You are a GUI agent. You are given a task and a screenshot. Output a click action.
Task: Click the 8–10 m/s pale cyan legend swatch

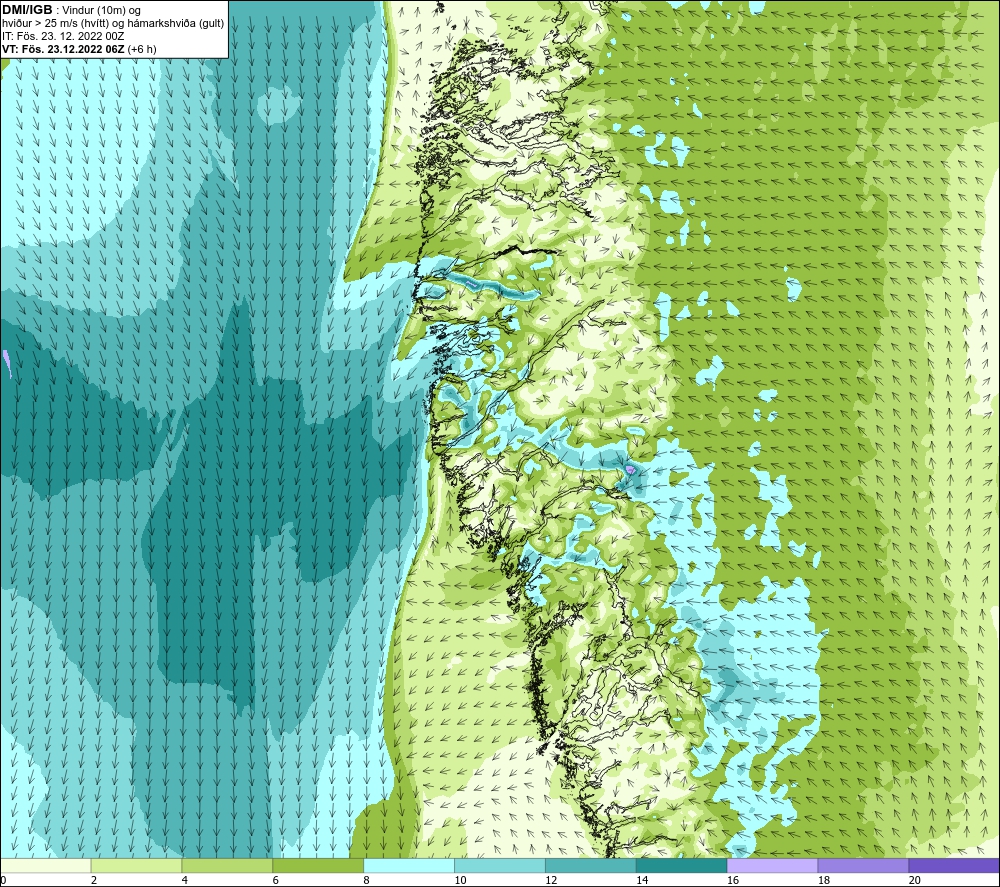[409, 866]
